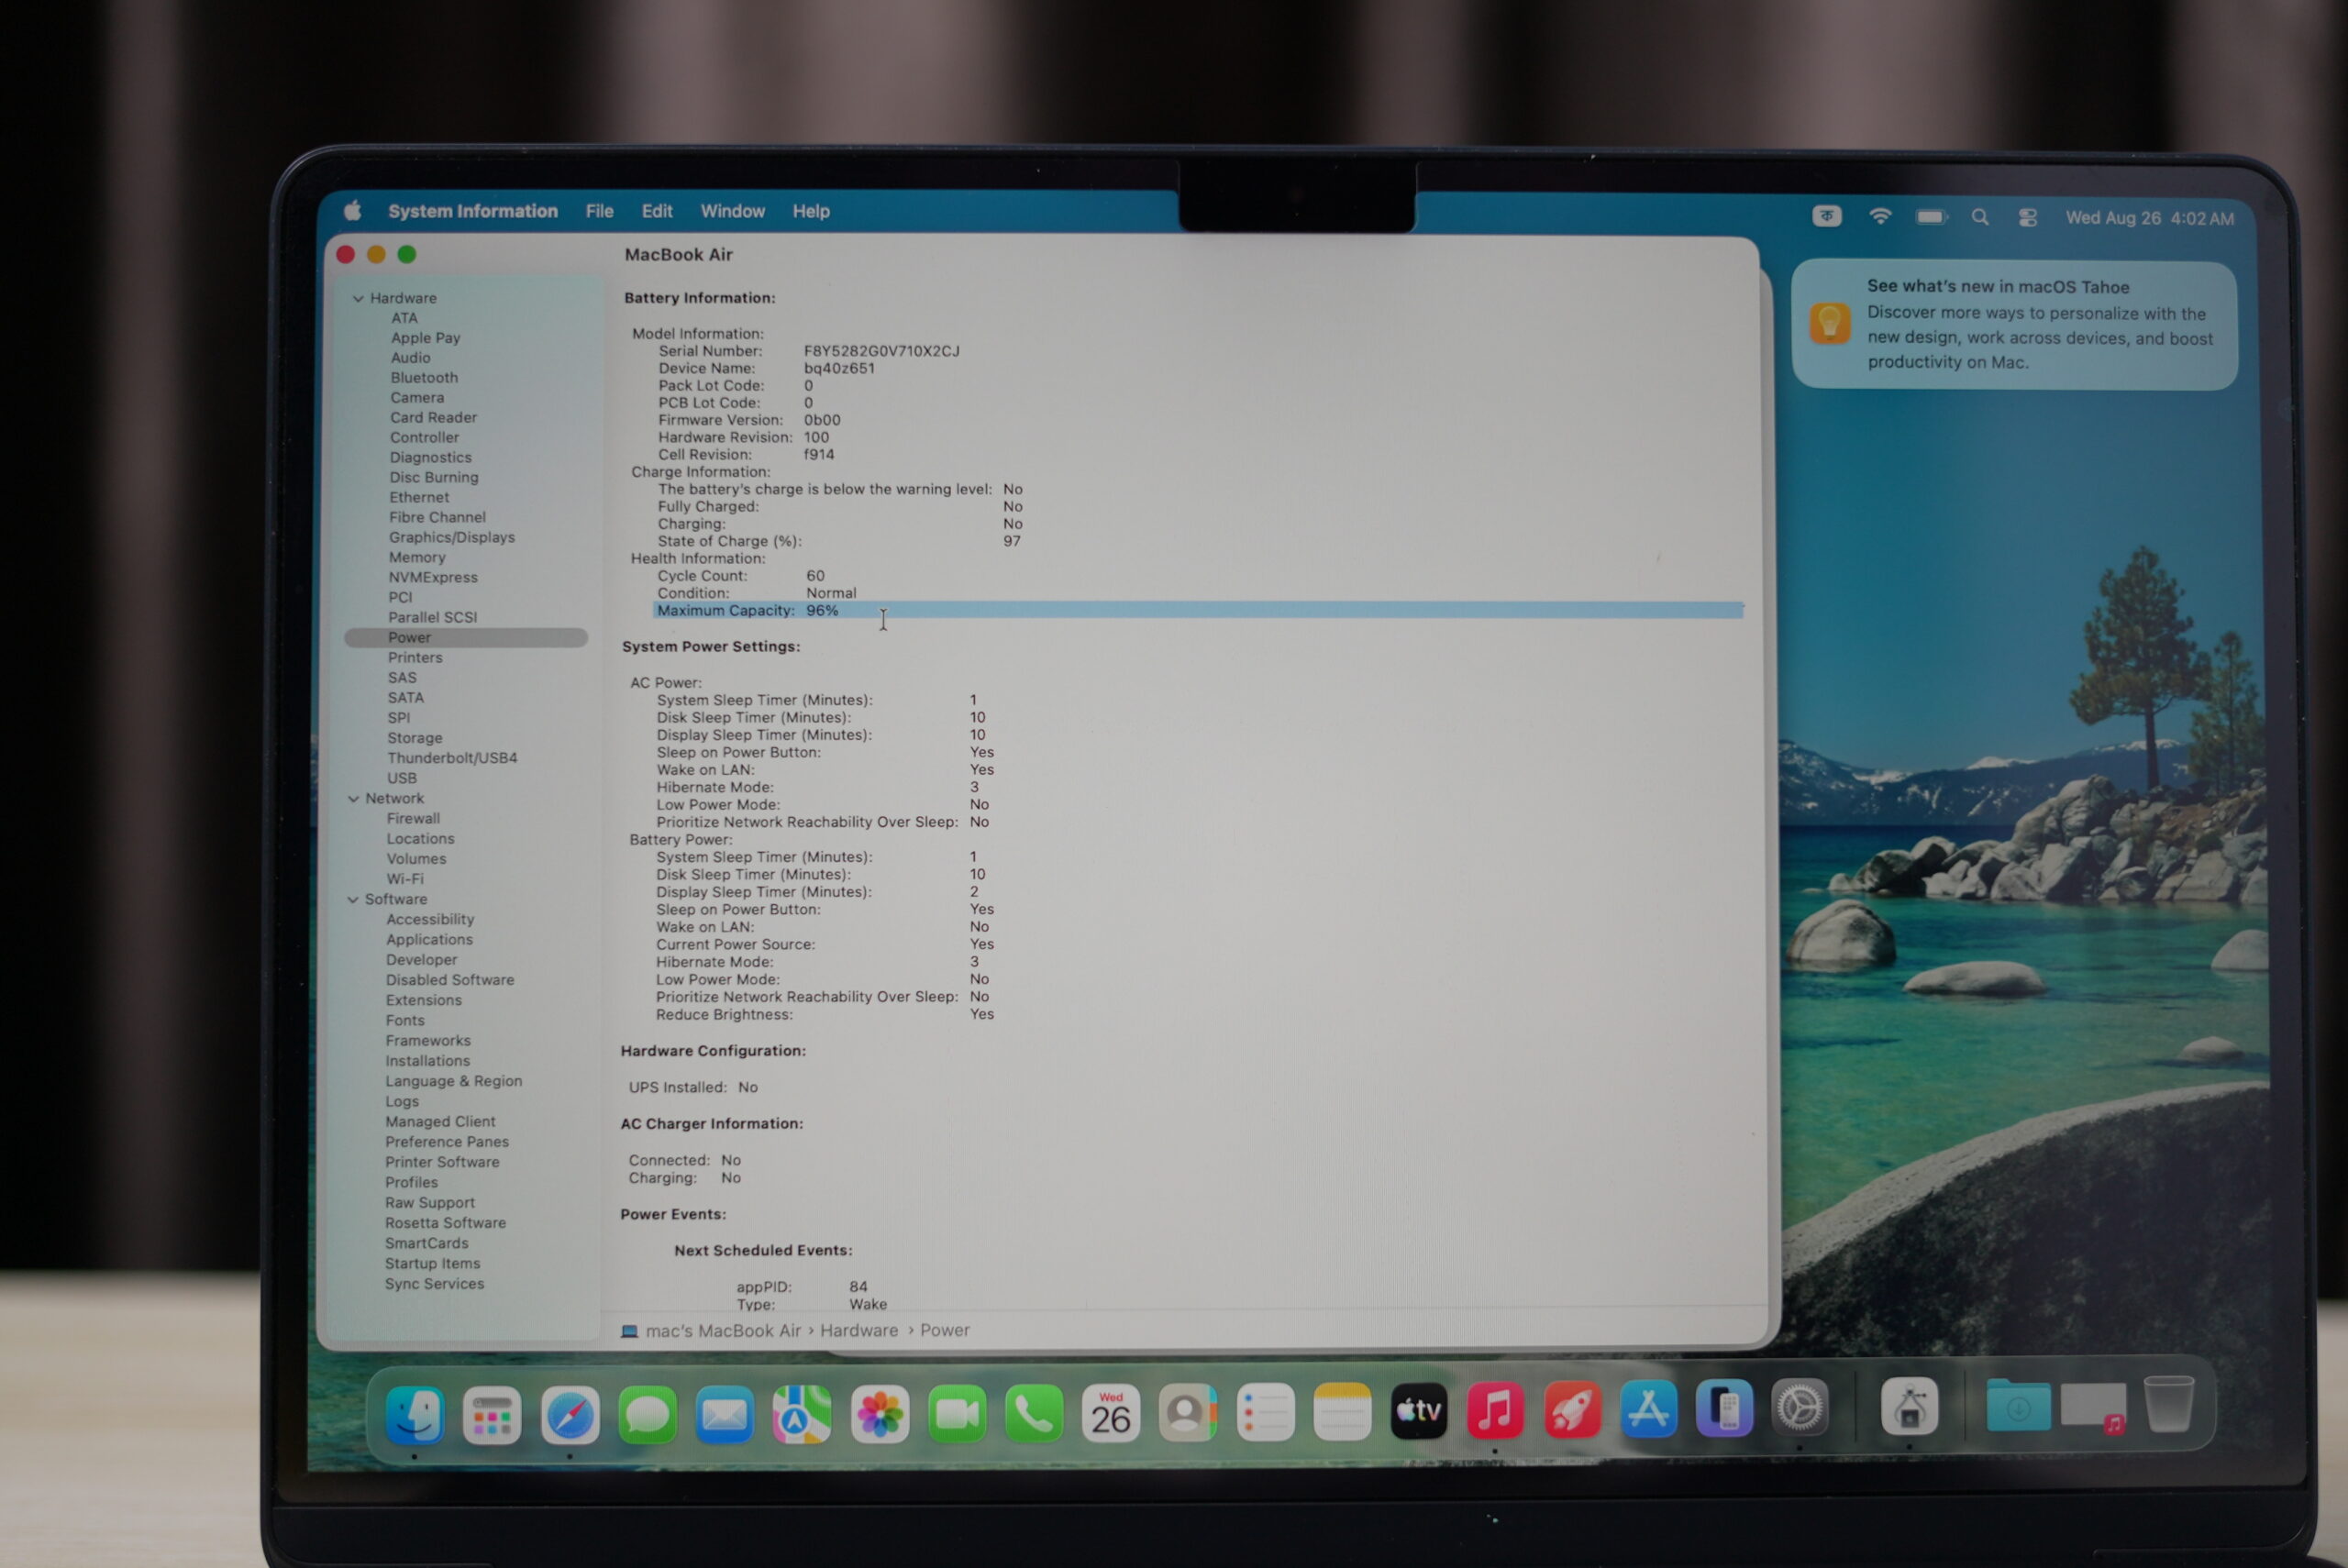Select Storage in the sidebar
Viewport: 2348px width, 1568px height.
pyautogui.click(x=415, y=737)
